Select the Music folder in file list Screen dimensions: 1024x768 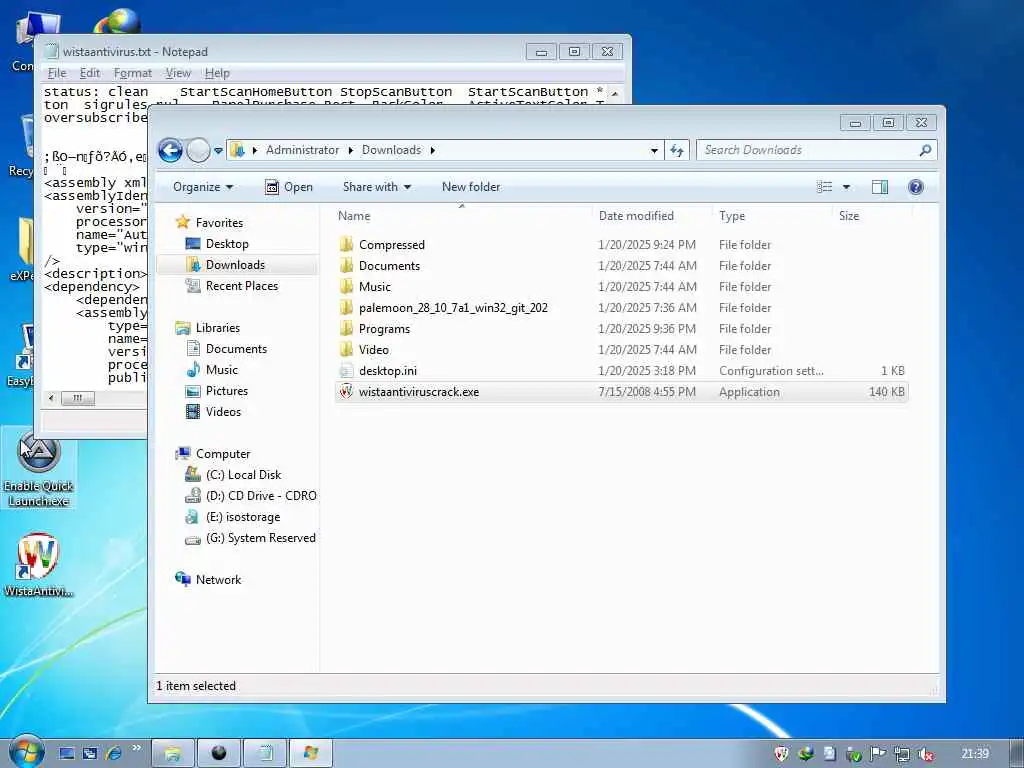375,287
